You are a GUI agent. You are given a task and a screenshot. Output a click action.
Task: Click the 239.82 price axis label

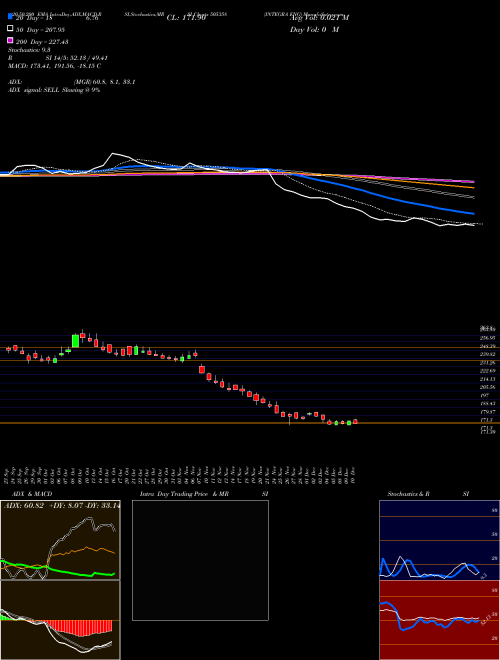pos(489,354)
